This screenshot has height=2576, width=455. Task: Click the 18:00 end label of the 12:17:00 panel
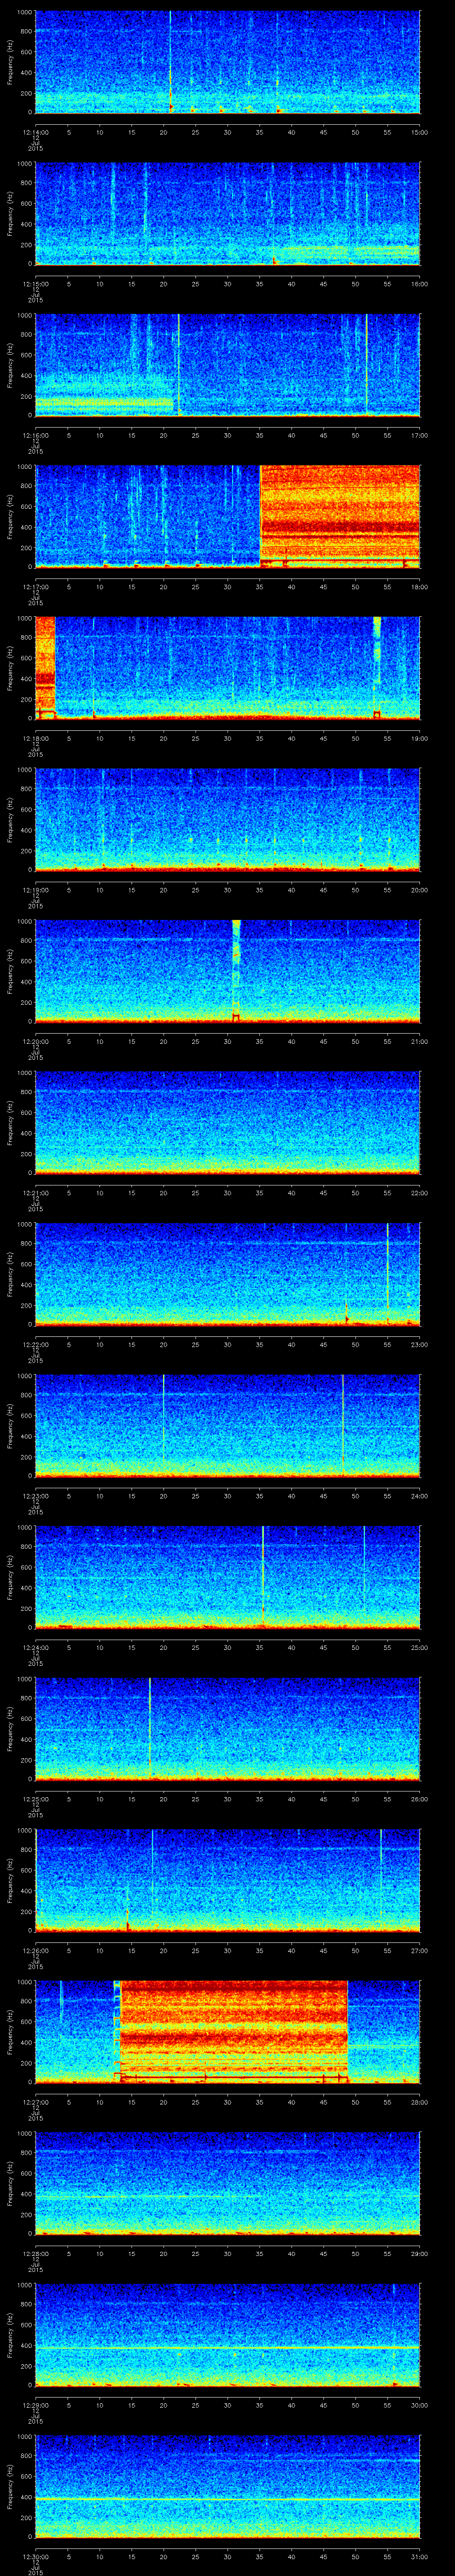pyautogui.click(x=420, y=587)
